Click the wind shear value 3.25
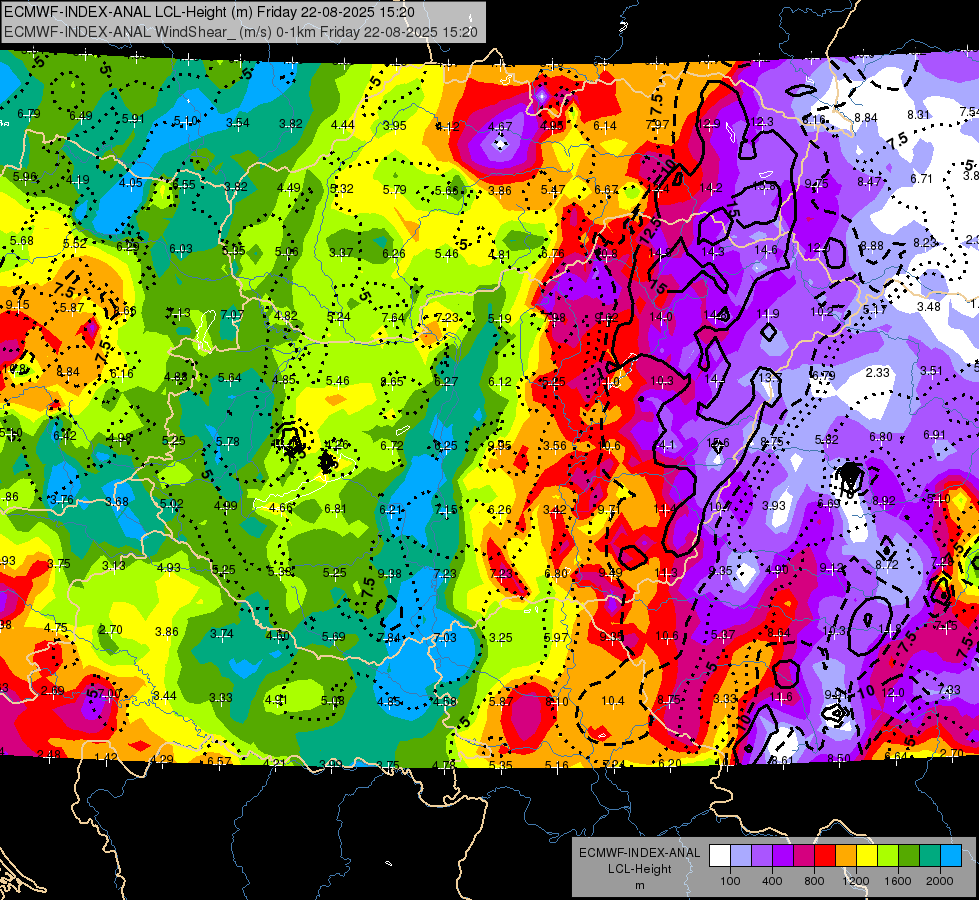The width and height of the screenshot is (979, 900). [x=500, y=638]
